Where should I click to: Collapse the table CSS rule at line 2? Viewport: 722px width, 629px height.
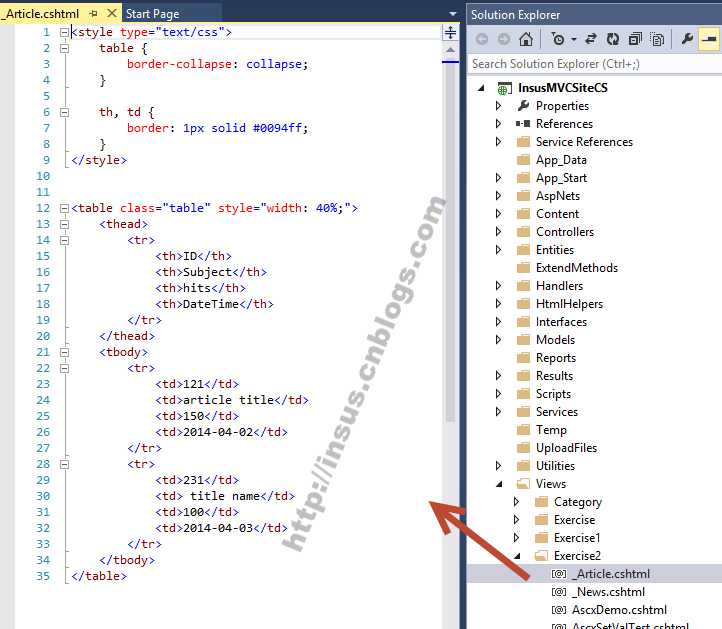(x=64, y=48)
